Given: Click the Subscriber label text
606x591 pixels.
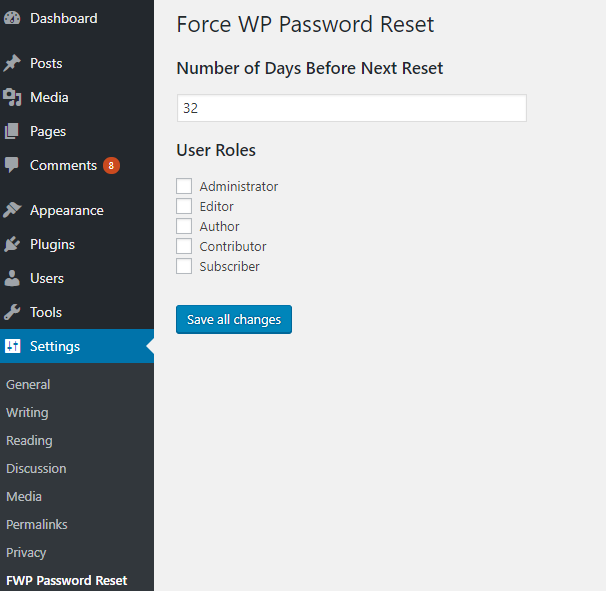Looking at the screenshot, I should point(230,266).
